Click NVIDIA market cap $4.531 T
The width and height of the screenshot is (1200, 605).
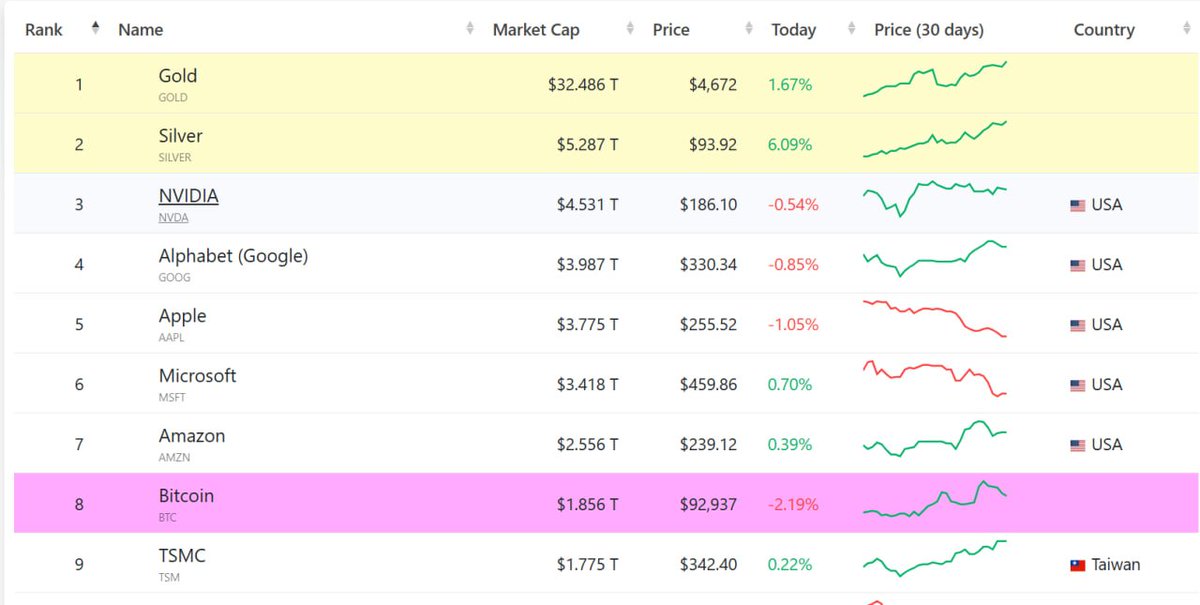[x=588, y=205]
